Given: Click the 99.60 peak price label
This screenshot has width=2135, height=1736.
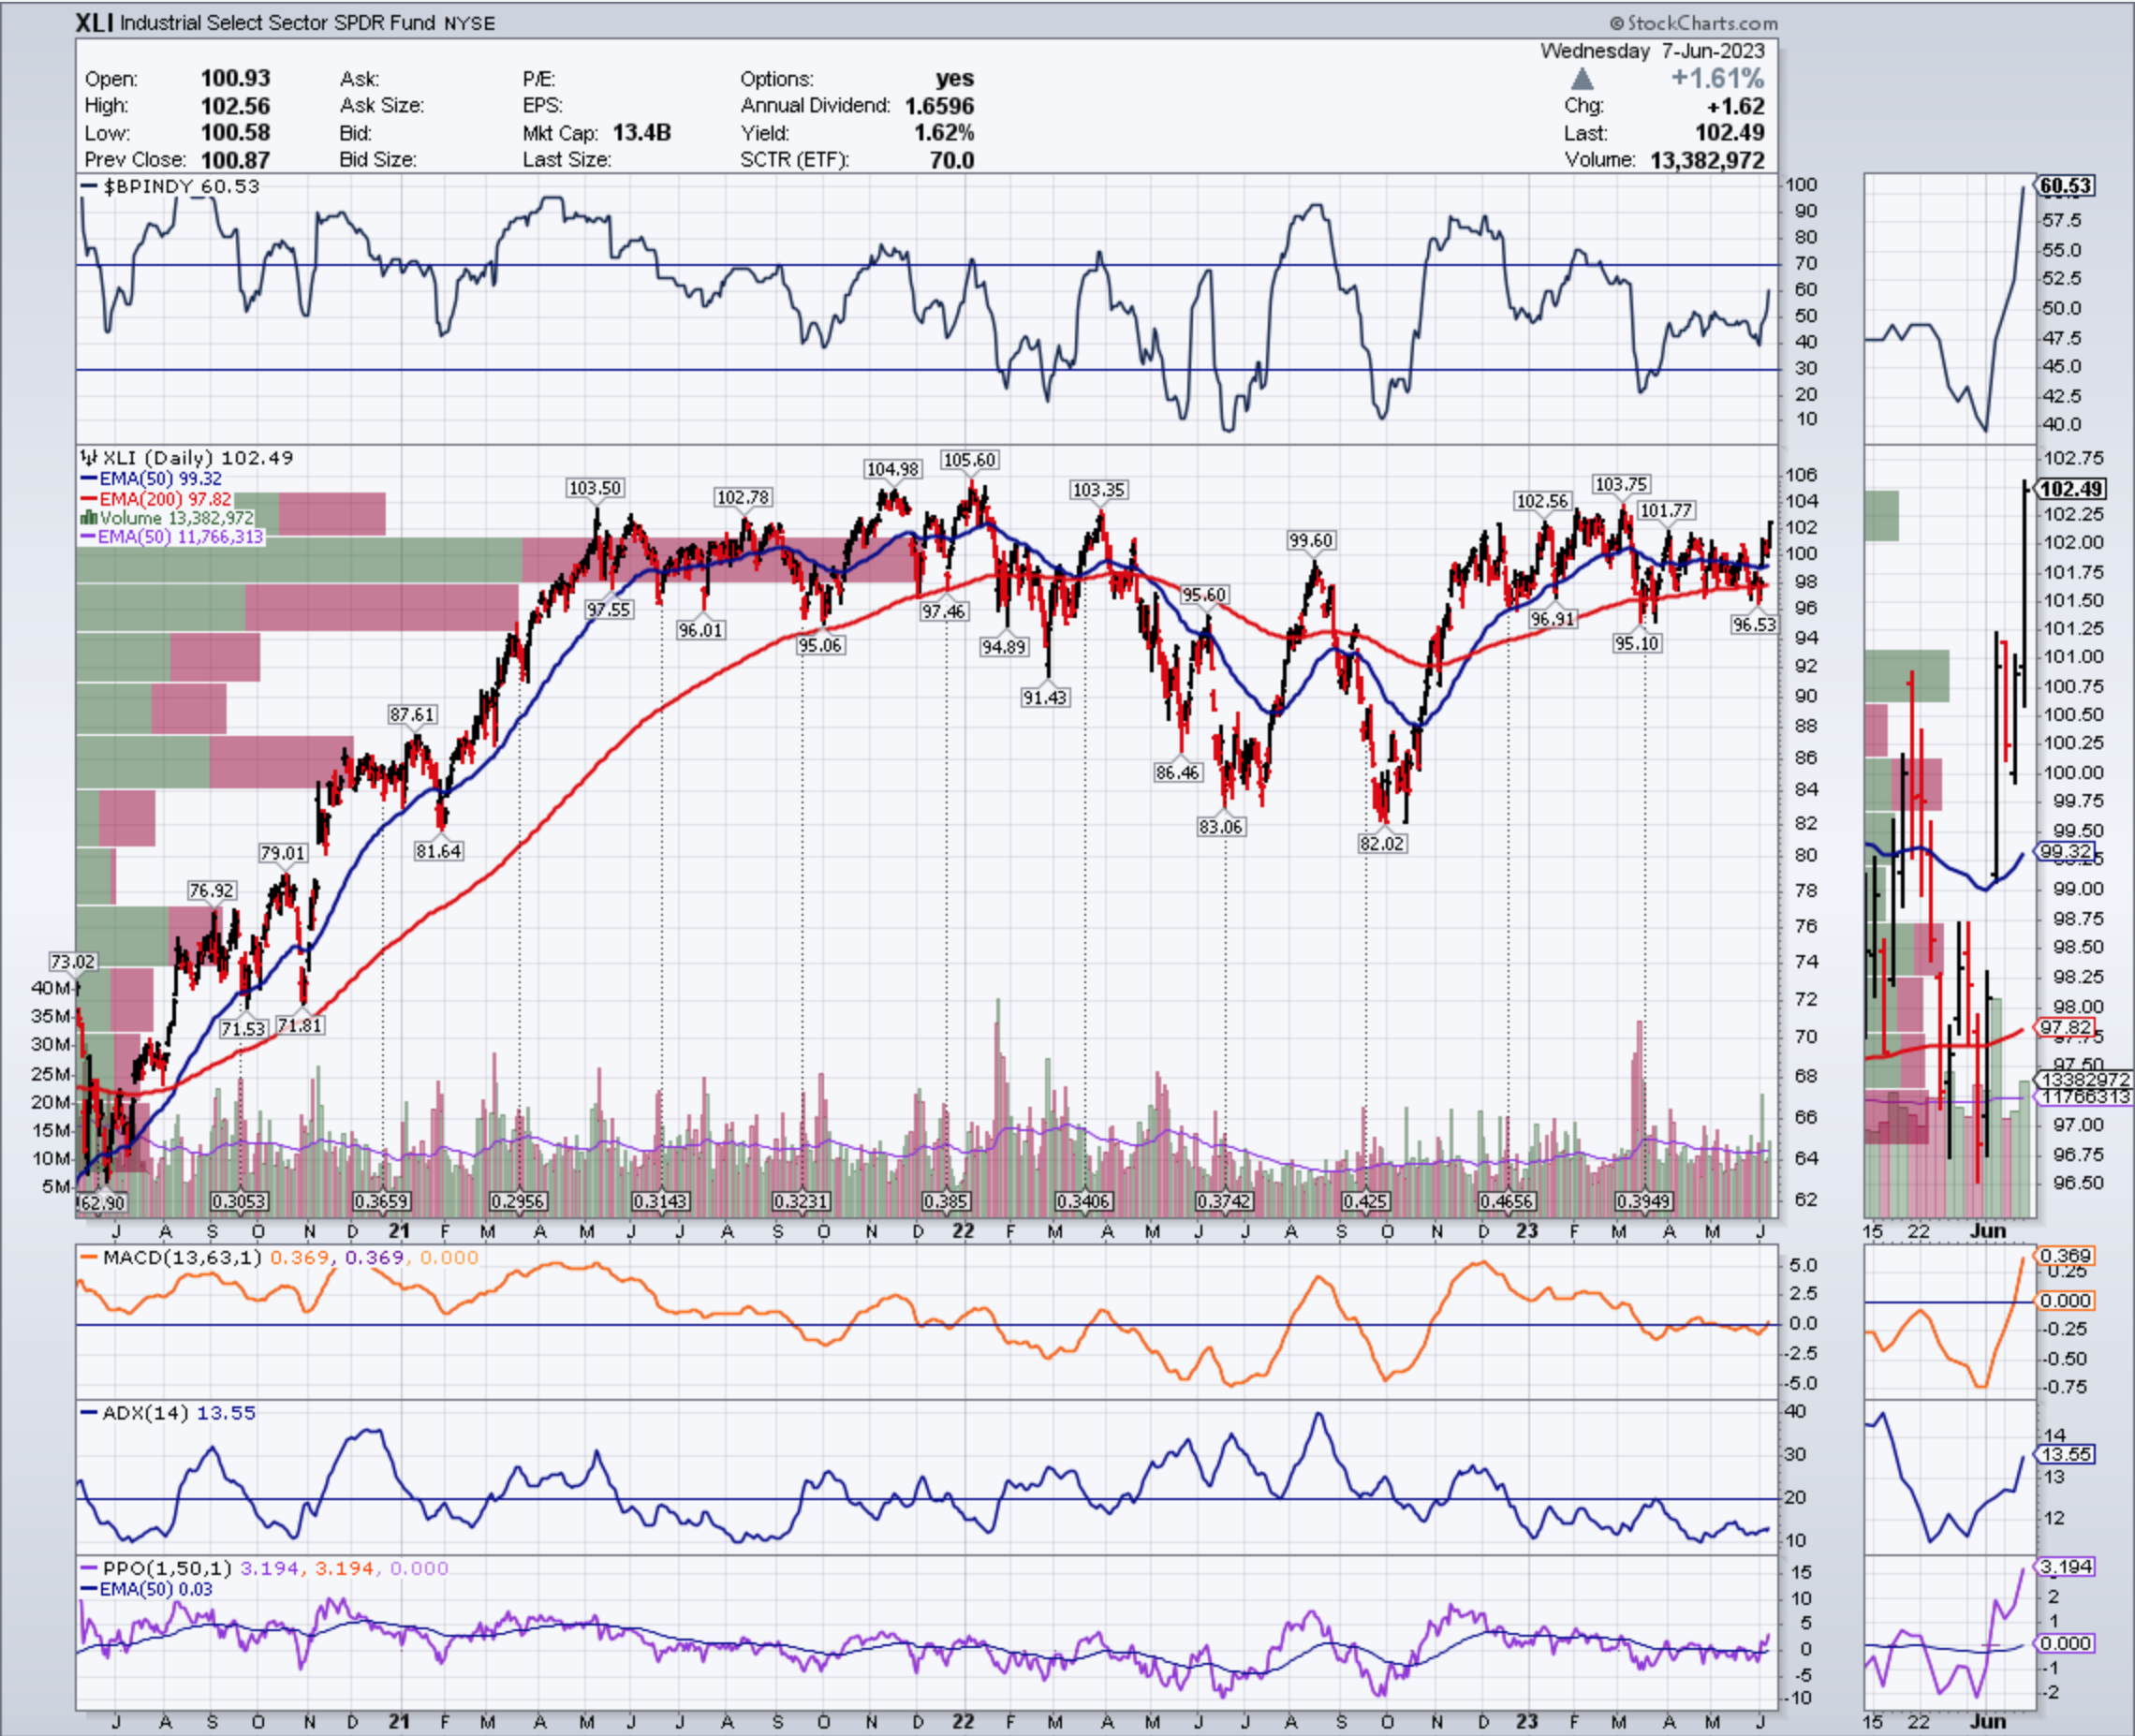Looking at the screenshot, I should pos(1311,540).
